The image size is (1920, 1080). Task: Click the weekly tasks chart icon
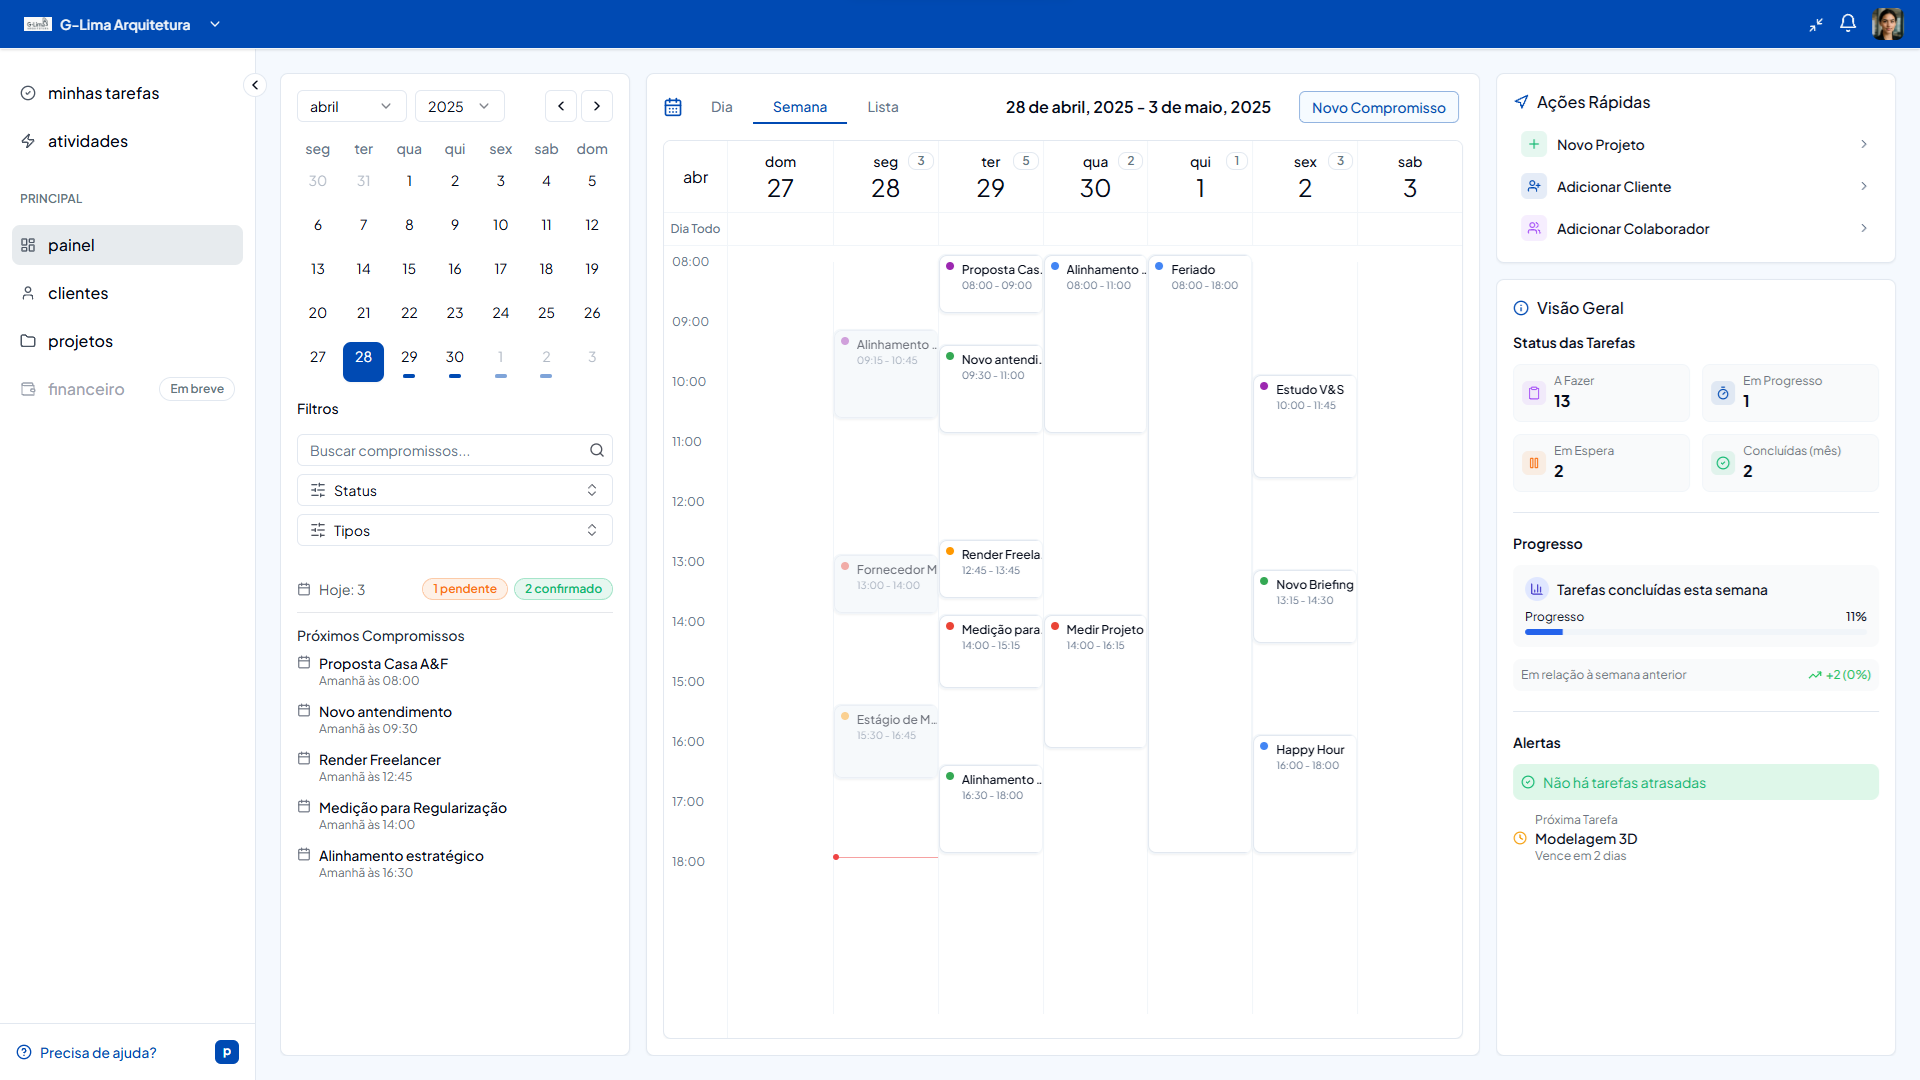coord(1536,589)
